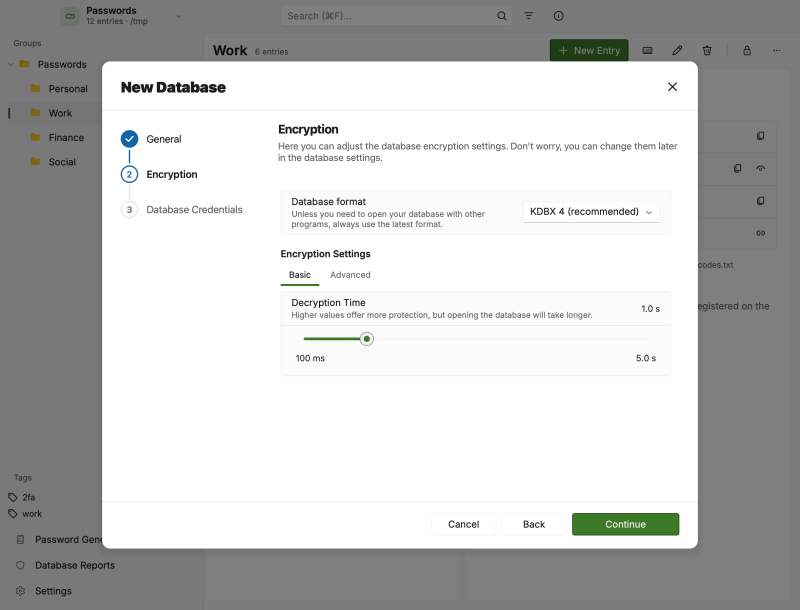Copy the third field value

[760, 201]
